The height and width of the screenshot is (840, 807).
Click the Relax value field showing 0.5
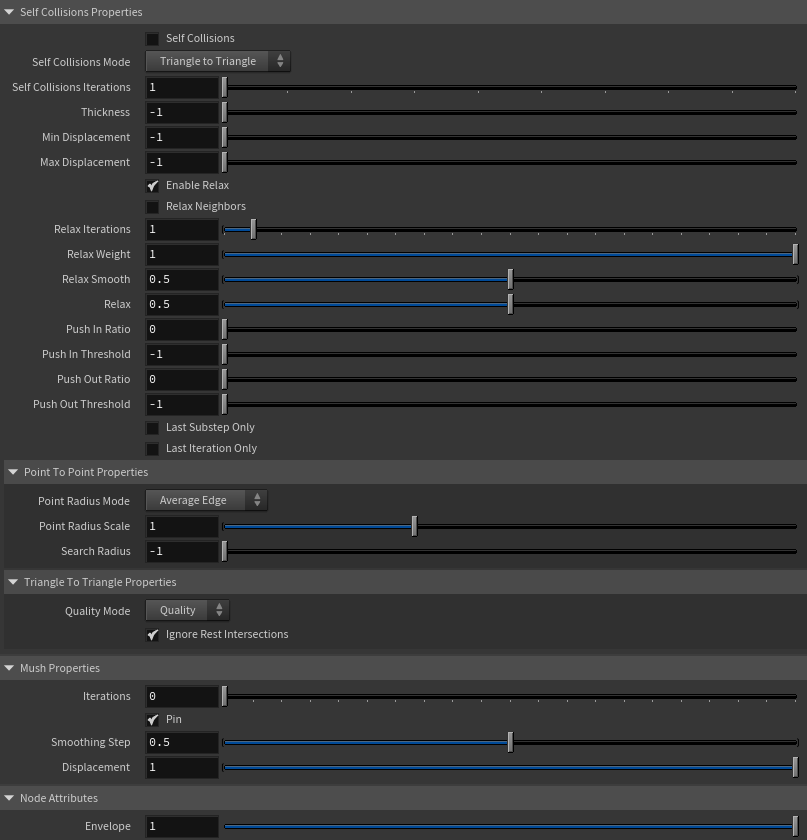coord(182,304)
